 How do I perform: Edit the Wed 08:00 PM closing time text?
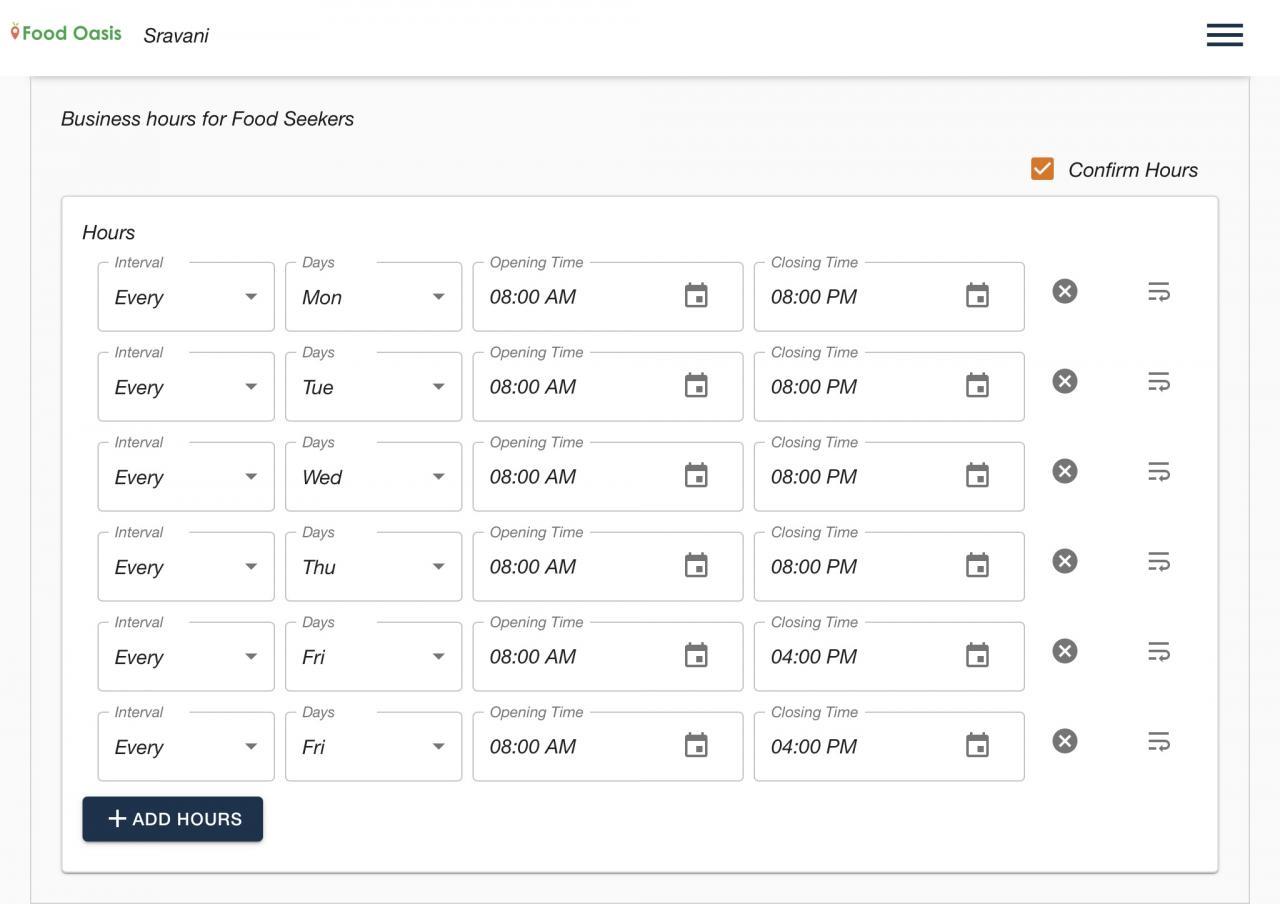814,477
